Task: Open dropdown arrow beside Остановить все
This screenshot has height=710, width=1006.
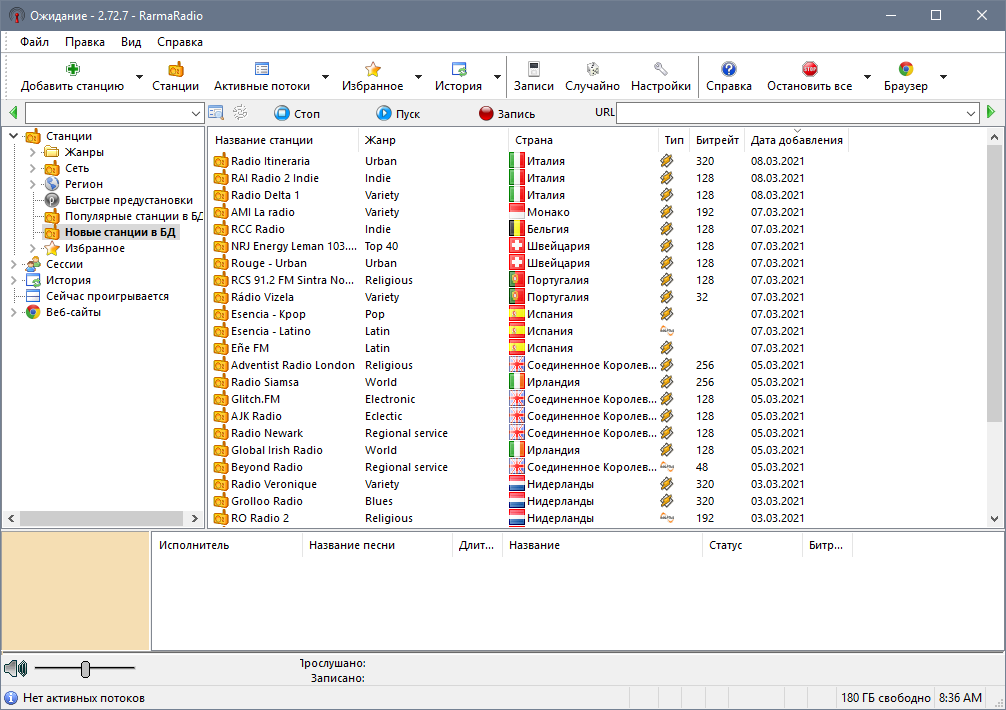Action: click(867, 77)
